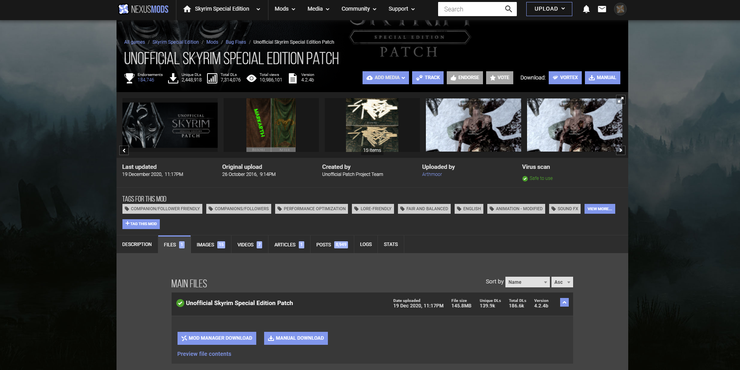Open the Skyrim patch logo thumbnail
This screenshot has width=740, height=370.
pyautogui.click(x=170, y=125)
